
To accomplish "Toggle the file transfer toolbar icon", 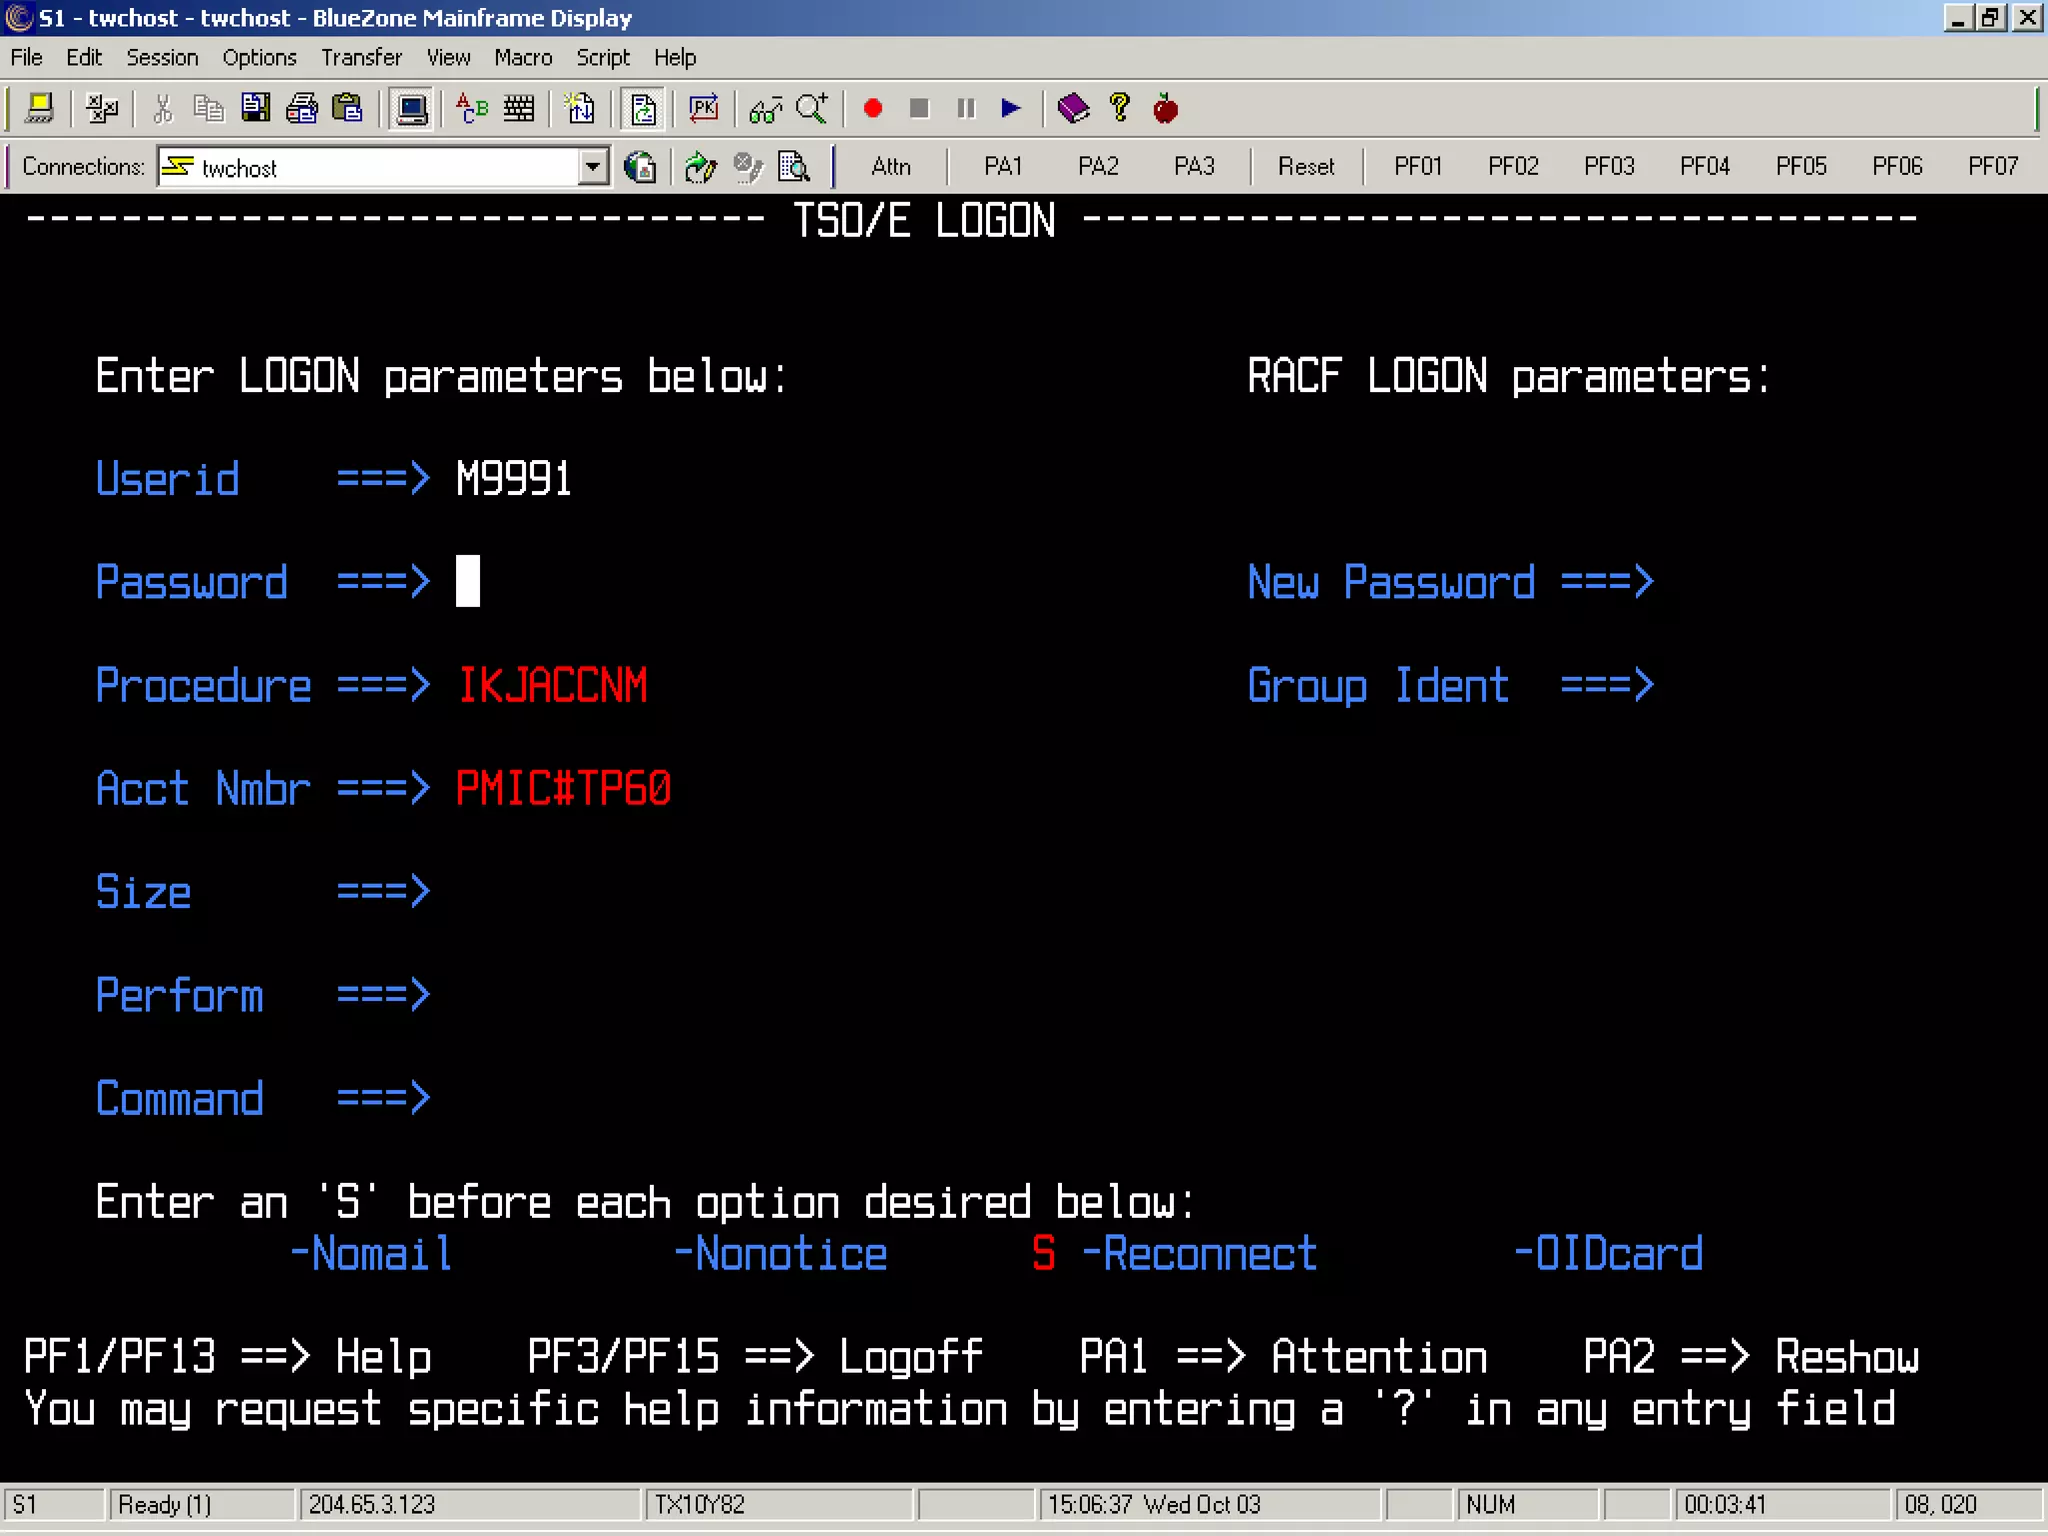I will 643,108.
